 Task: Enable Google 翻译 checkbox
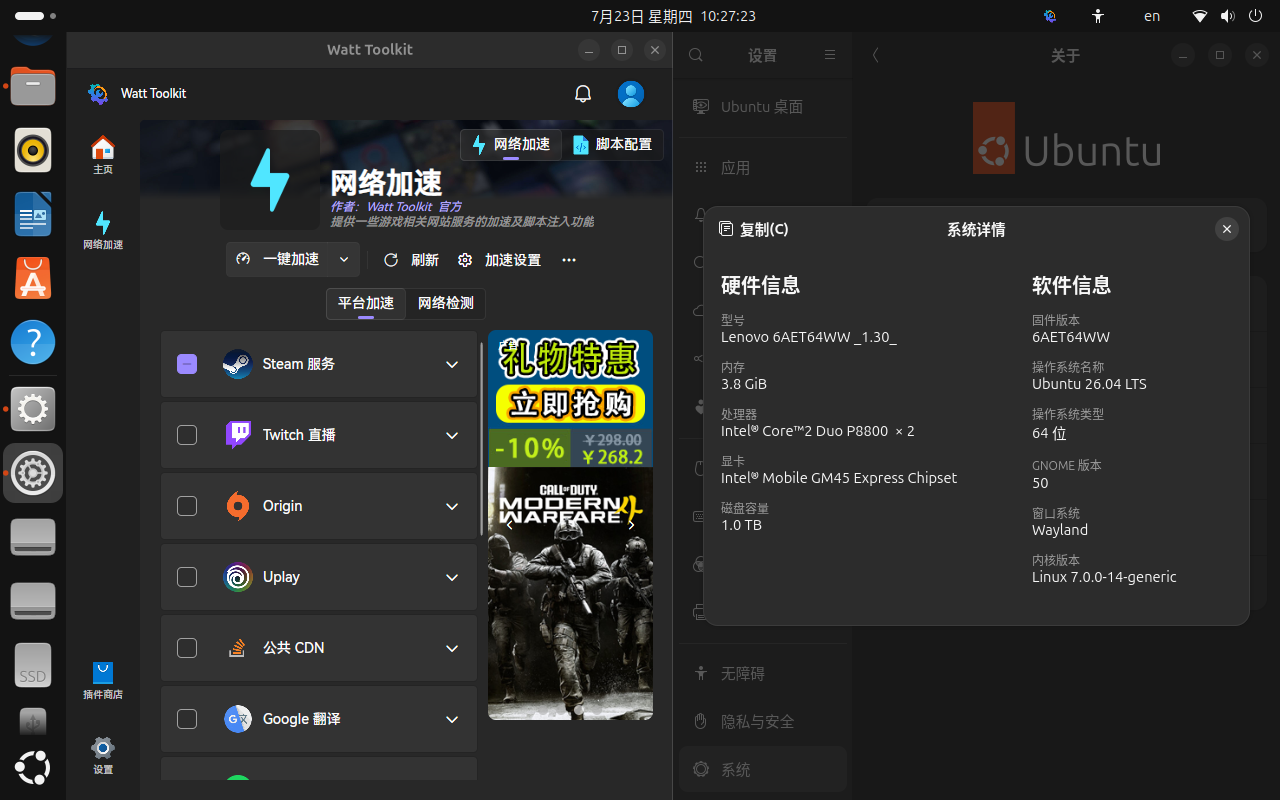click(187, 719)
